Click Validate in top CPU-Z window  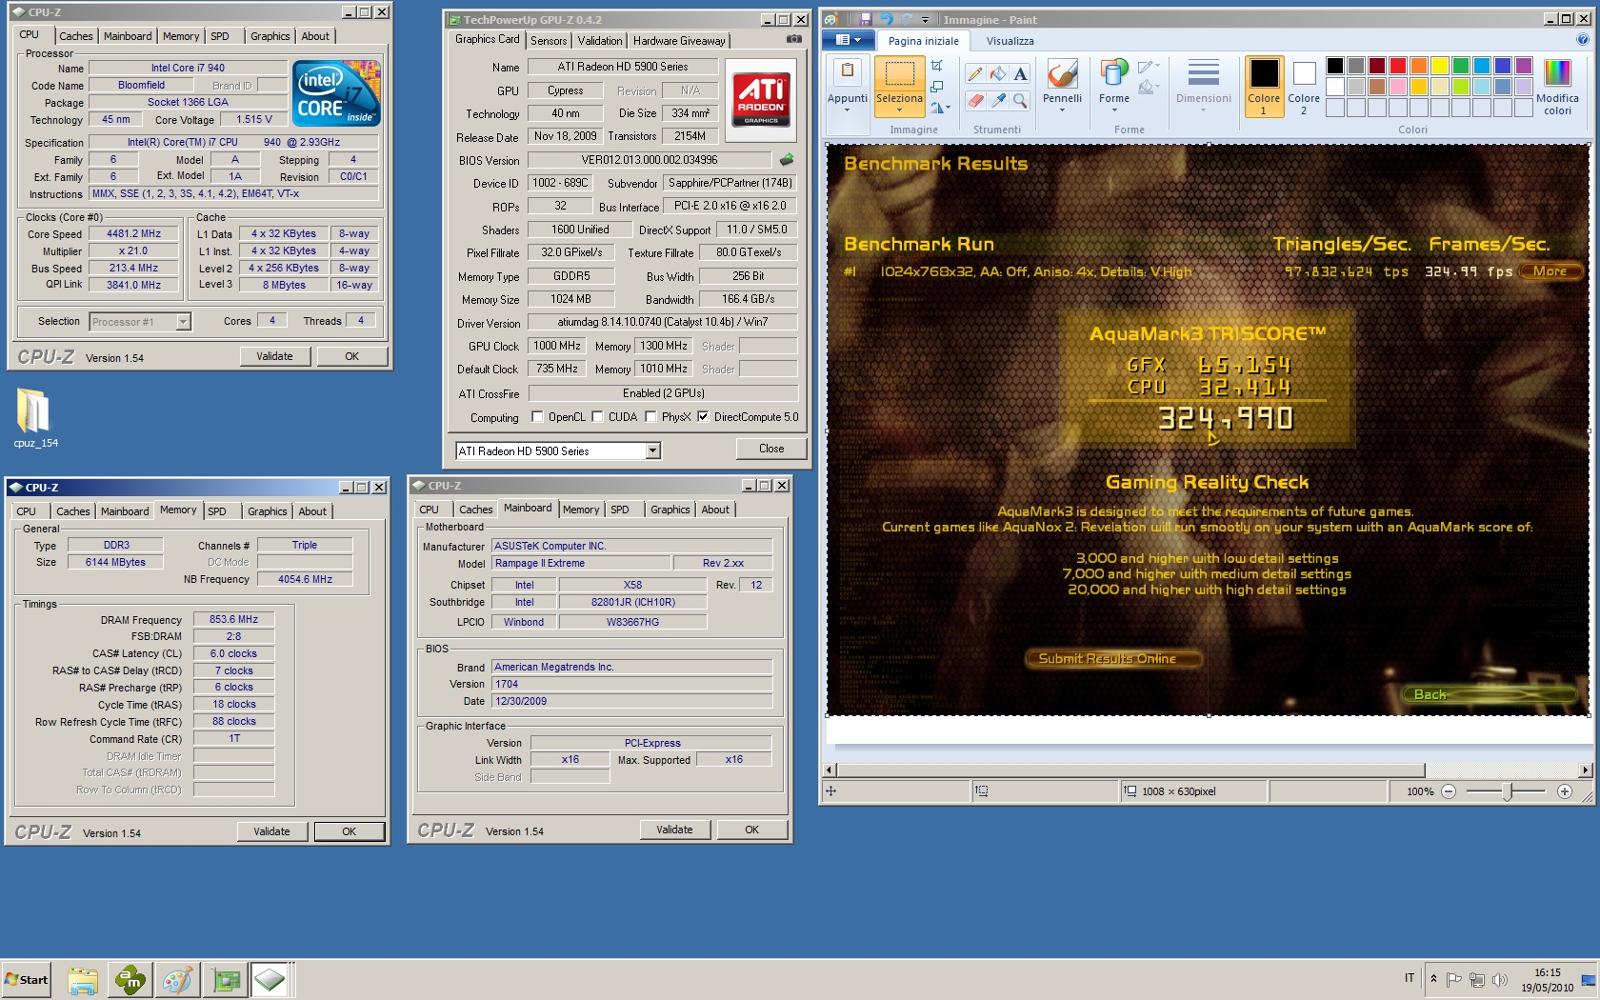(x=274, y=356)
